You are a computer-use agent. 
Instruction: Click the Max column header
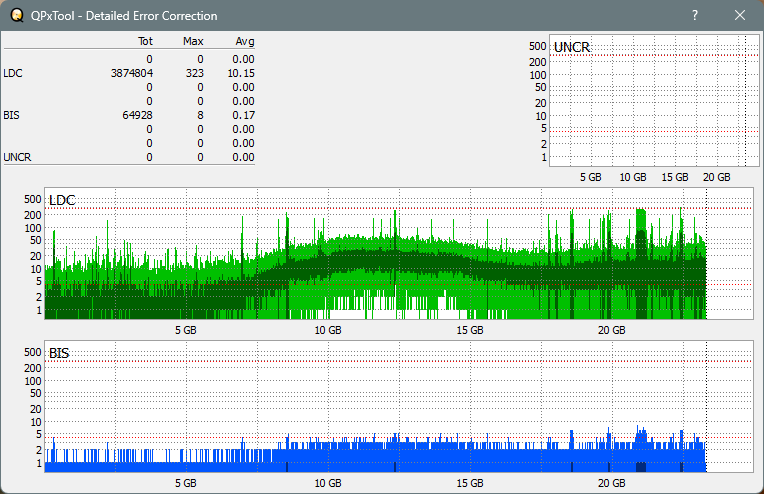tap(193, 41)
